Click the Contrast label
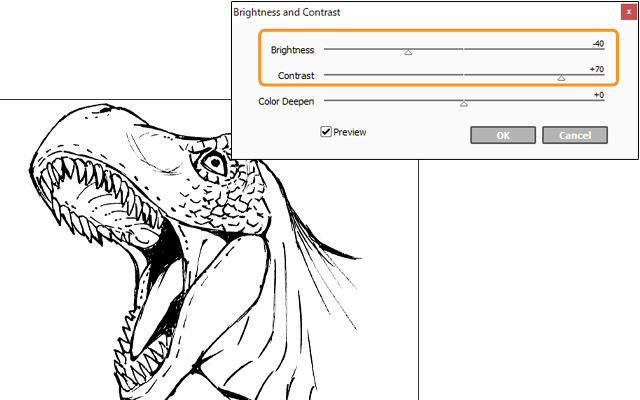 point(296,75)
